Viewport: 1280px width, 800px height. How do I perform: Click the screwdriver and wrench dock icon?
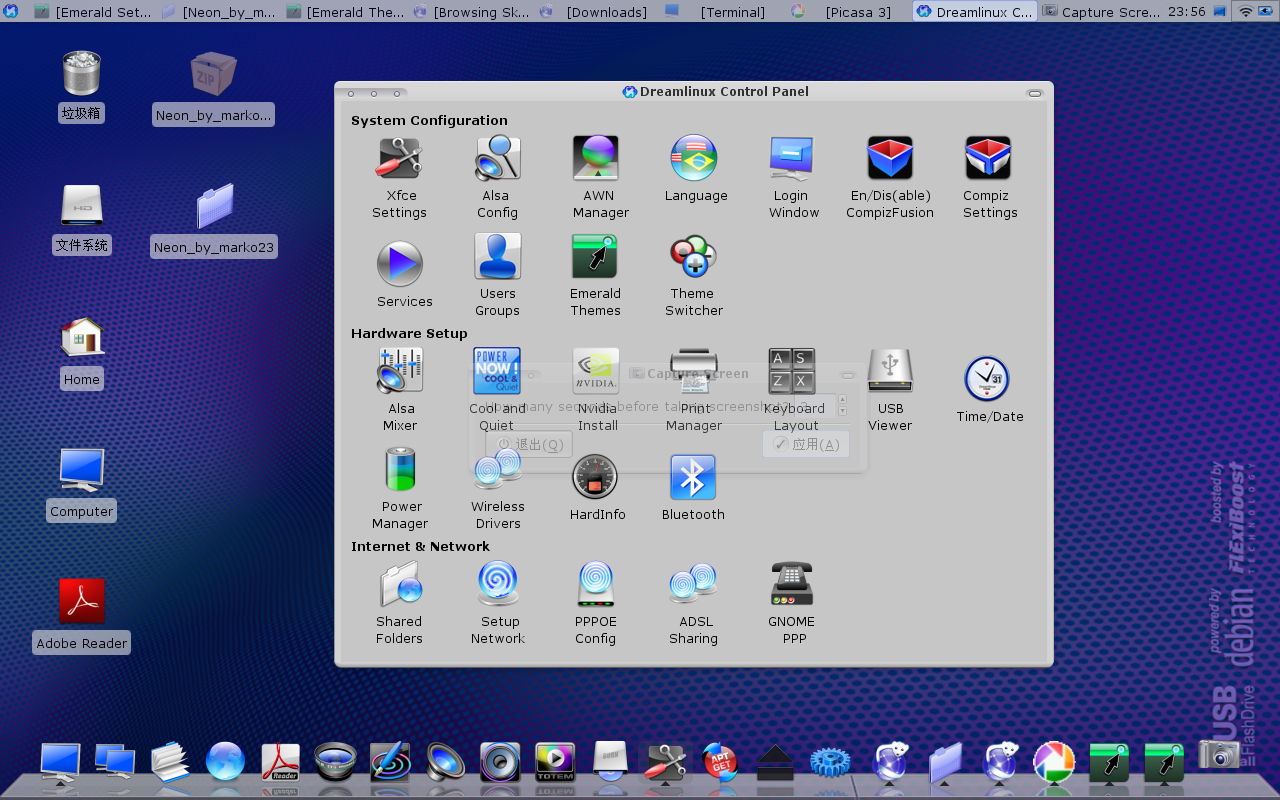[x=665, y=762]
